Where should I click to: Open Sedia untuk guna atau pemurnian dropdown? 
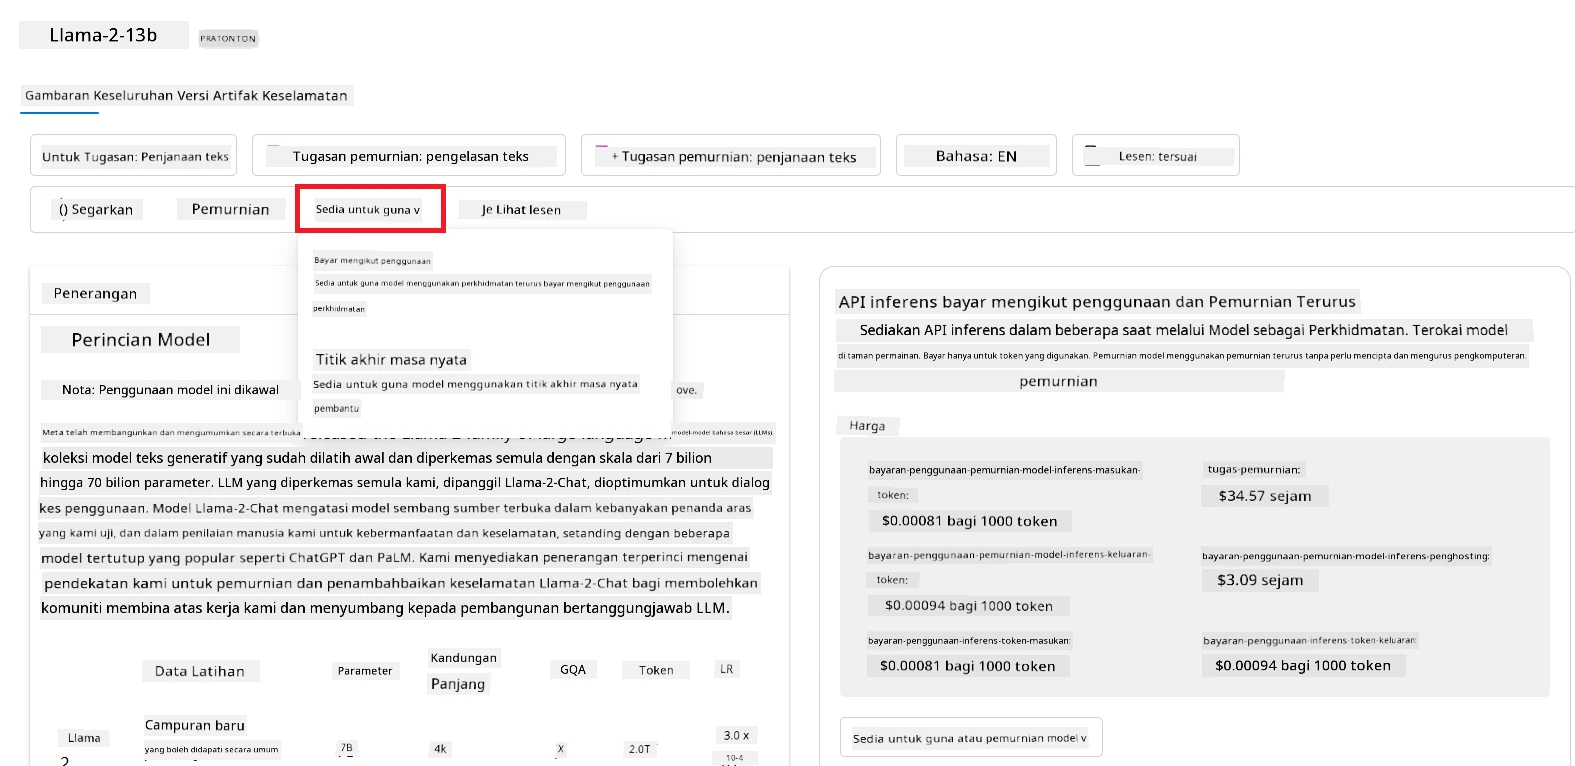point(971,738)
